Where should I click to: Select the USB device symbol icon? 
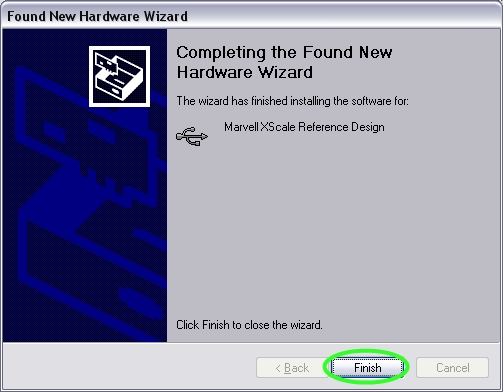(192, 136)
